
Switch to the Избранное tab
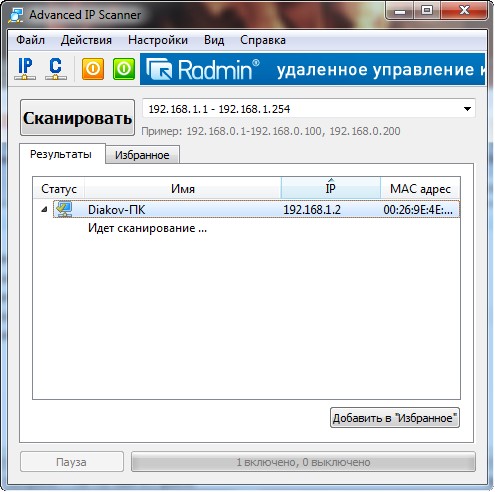(142, 155)
